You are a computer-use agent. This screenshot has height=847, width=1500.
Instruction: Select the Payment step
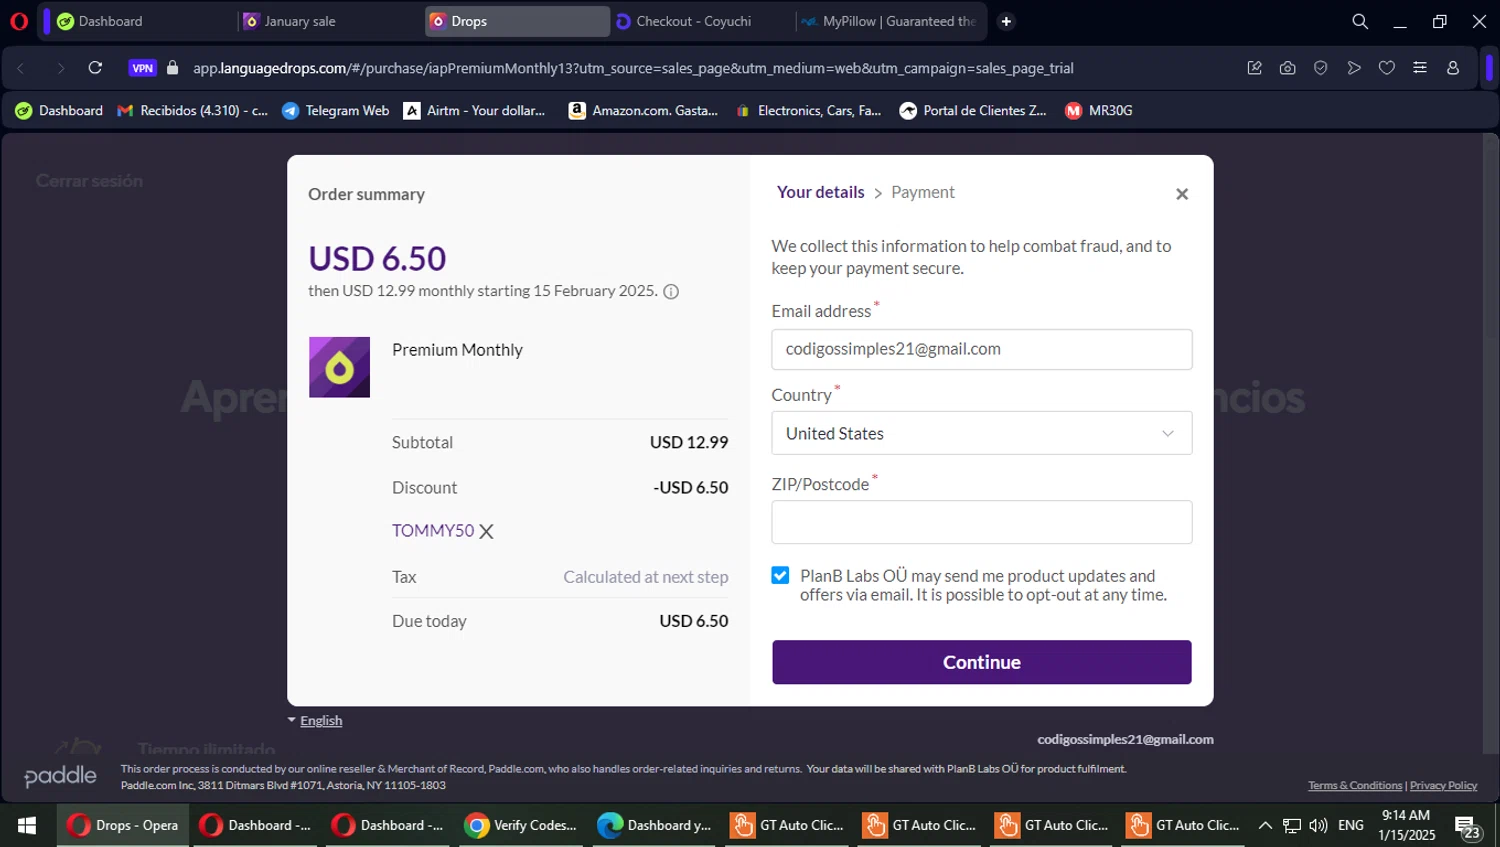click(923, 192)
